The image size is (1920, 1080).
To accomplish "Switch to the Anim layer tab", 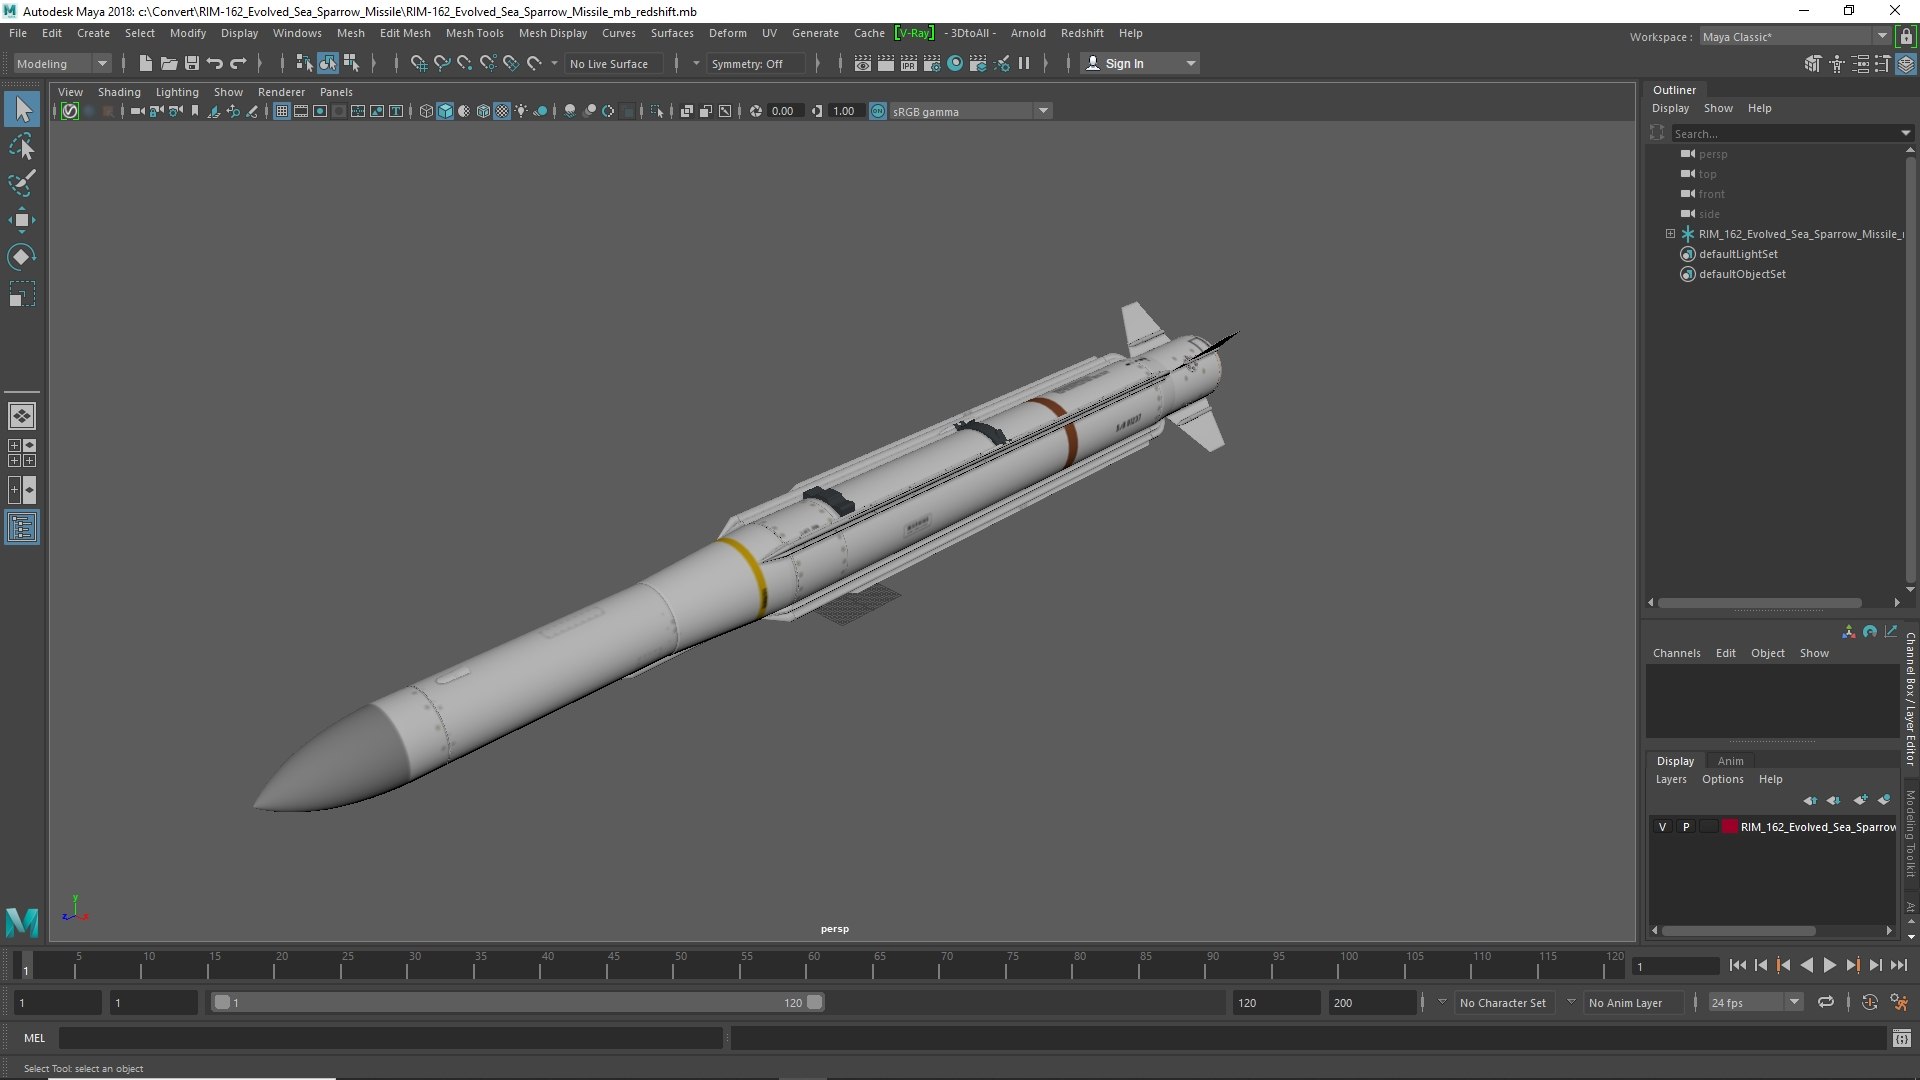I will tap(1730, 761).
